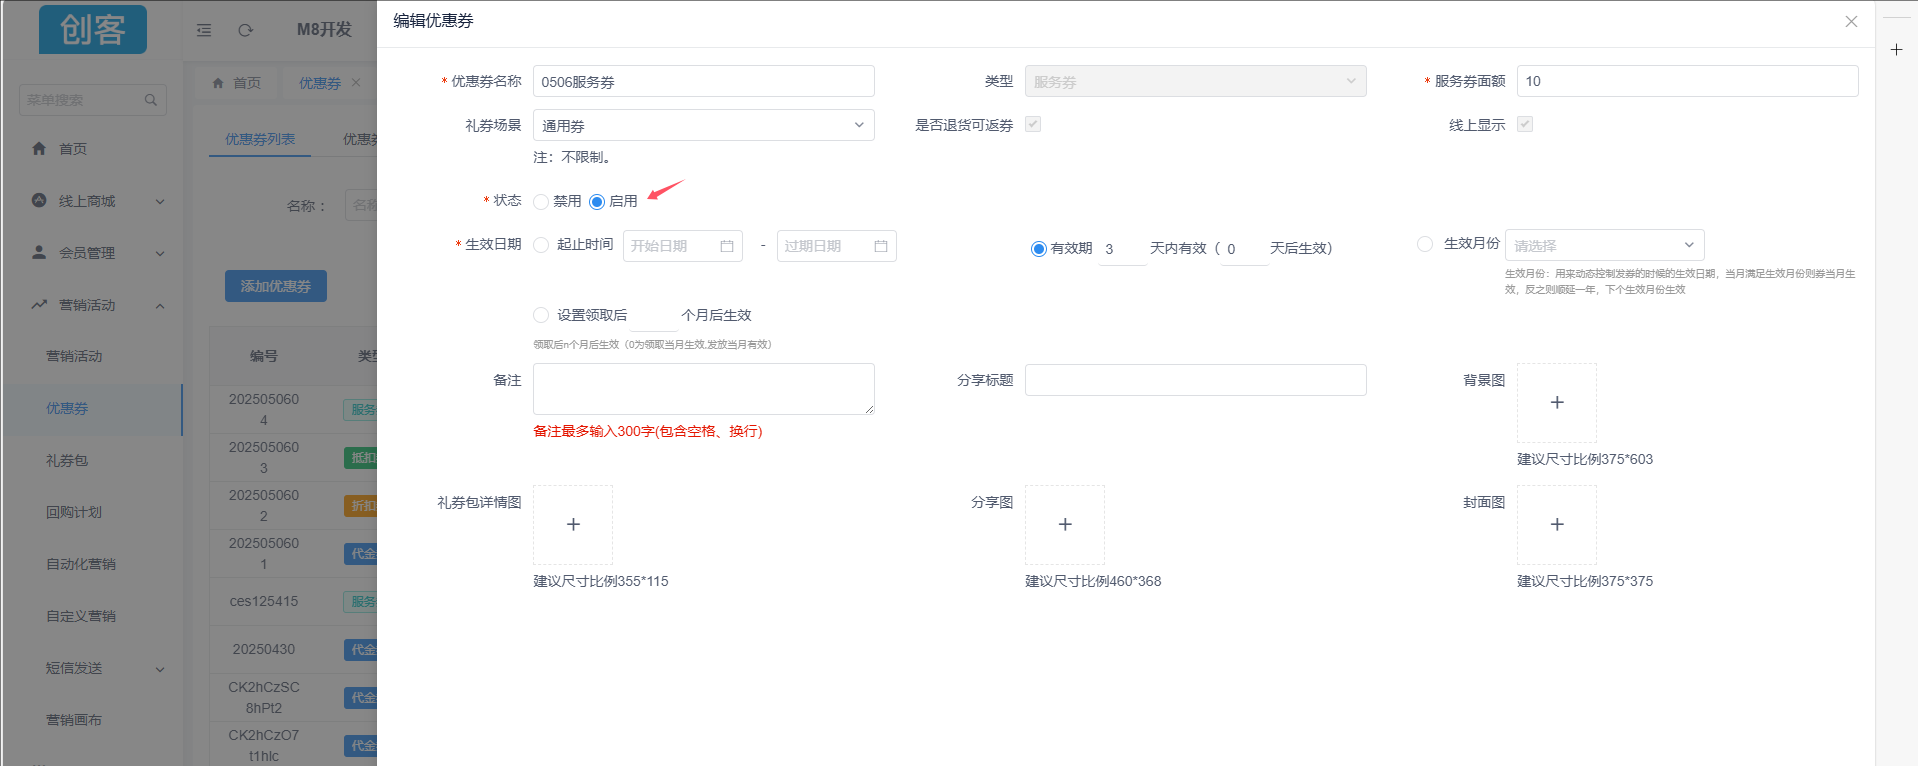Expand 会员管理 sidebar menu
Screen dimensions: 1918x766
(x=160, y=254)
